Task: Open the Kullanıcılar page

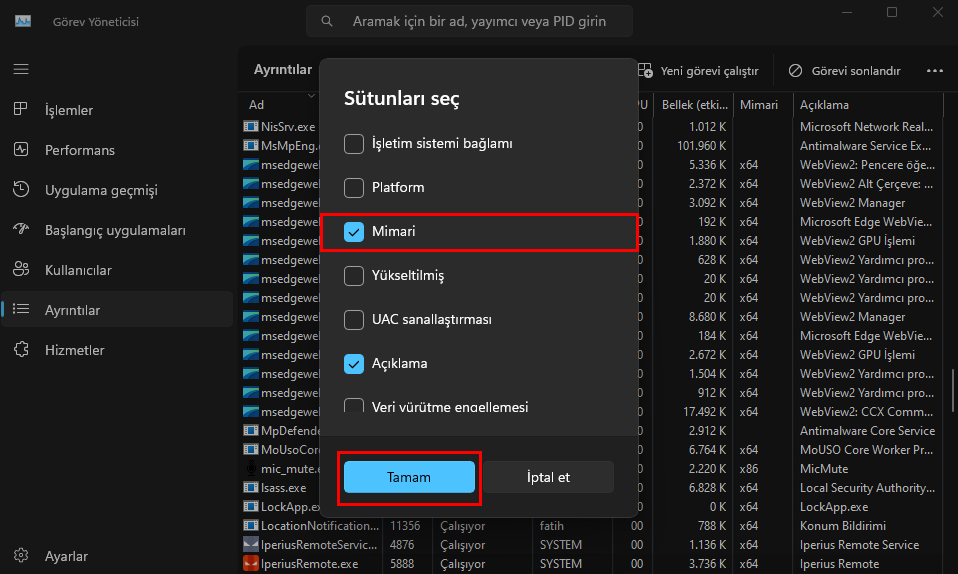Action: click(117, 270)
